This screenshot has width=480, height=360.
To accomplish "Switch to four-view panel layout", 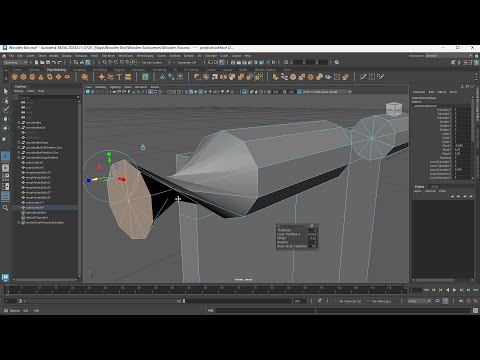I will [x=6, y=177].
